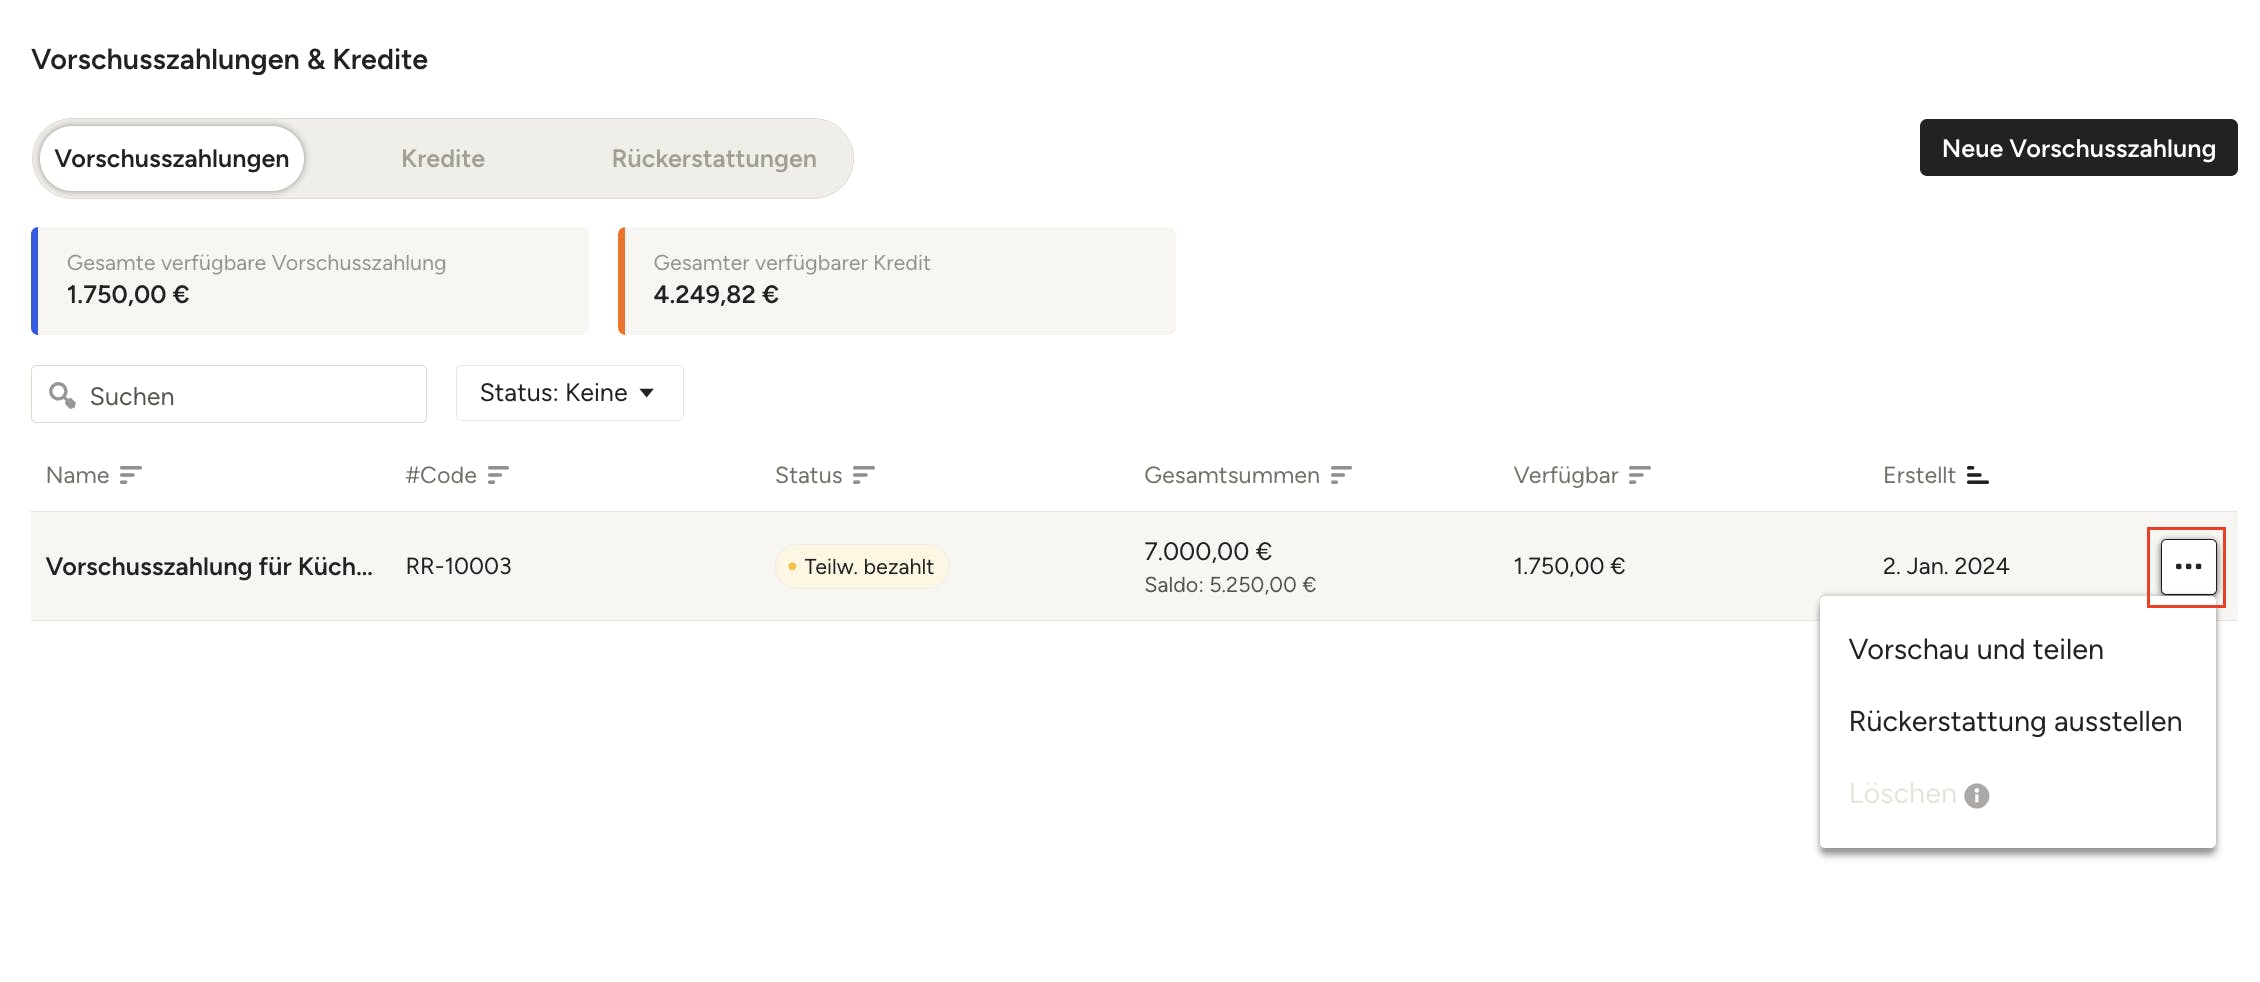
Task: Sort by Status using its sort icon
Action: [863, 475]
